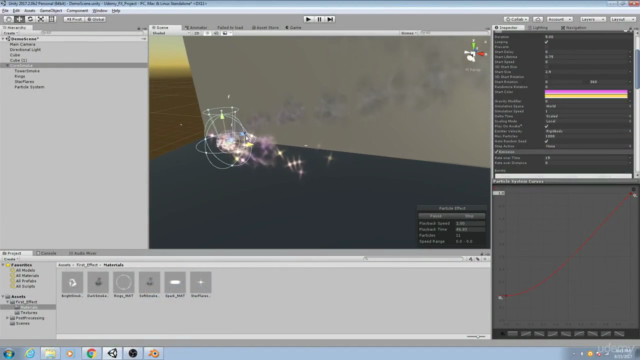Toggle the Emission module checkbox
This screenshot has width=640, height=360.
click(497, 152)
